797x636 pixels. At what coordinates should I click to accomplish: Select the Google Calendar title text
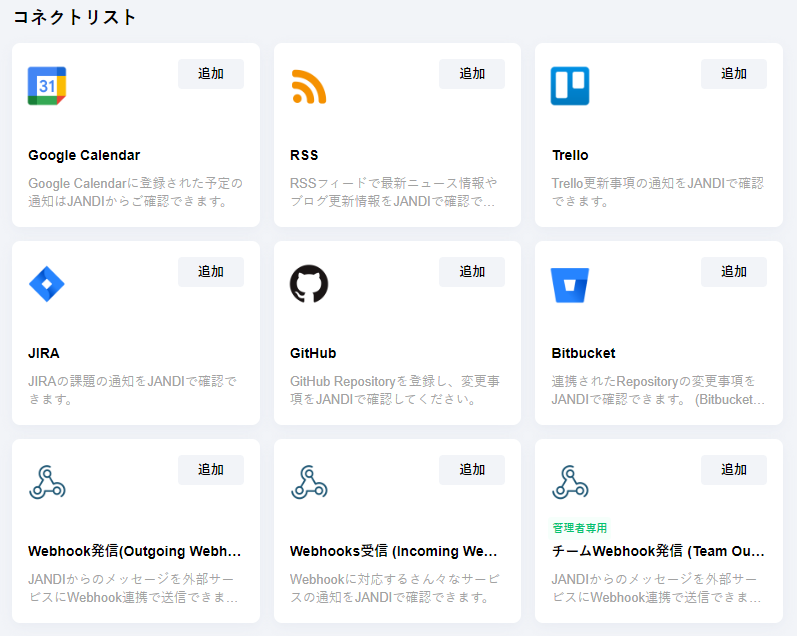point(84,156)
